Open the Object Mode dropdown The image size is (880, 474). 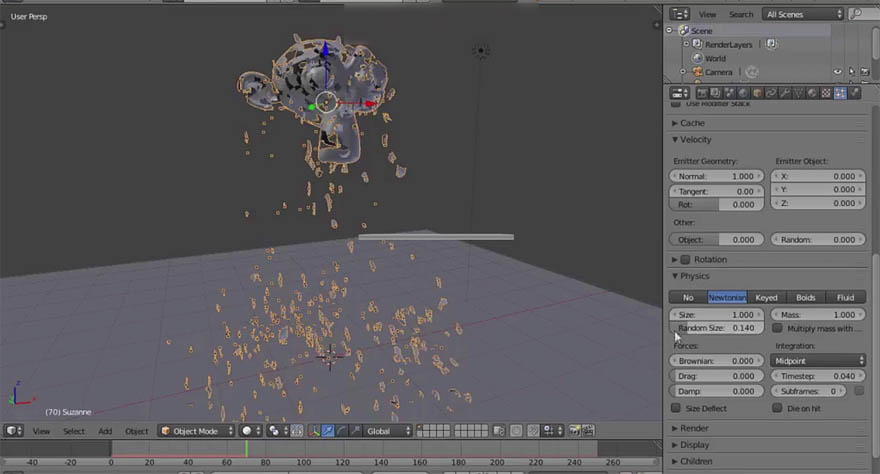tap(196, 431)
